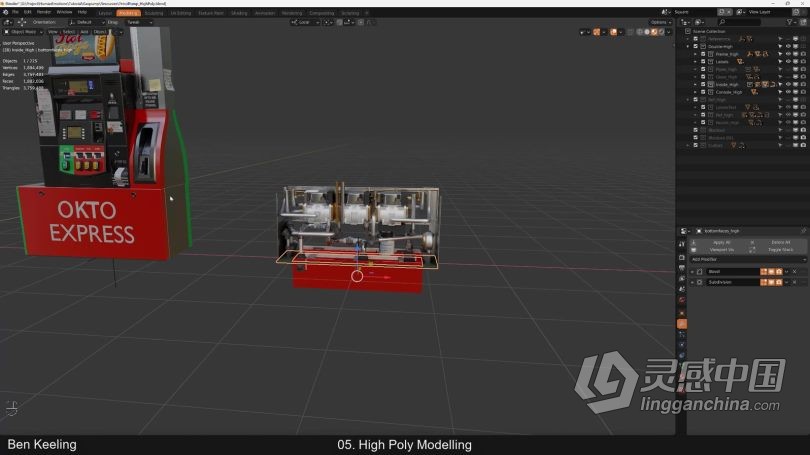
Task: Edit the Subdivision modifier name field
Action: click(732, 283)
